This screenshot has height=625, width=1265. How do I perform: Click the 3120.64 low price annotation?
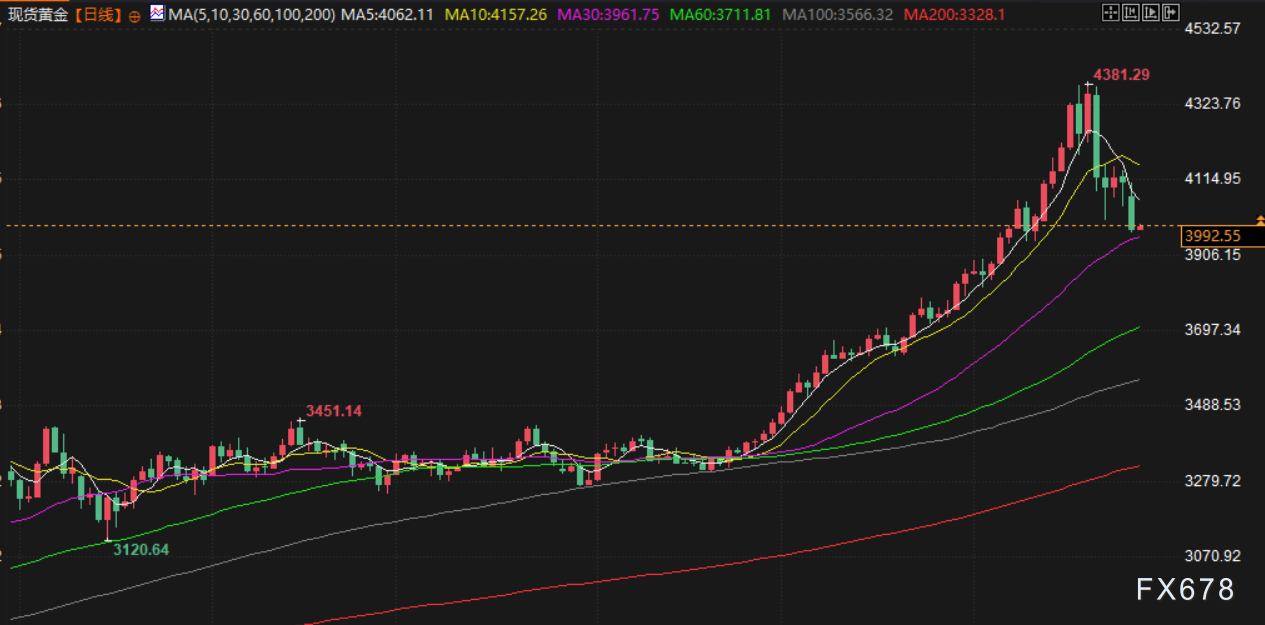pyautogui.click(x=140, y=549)
